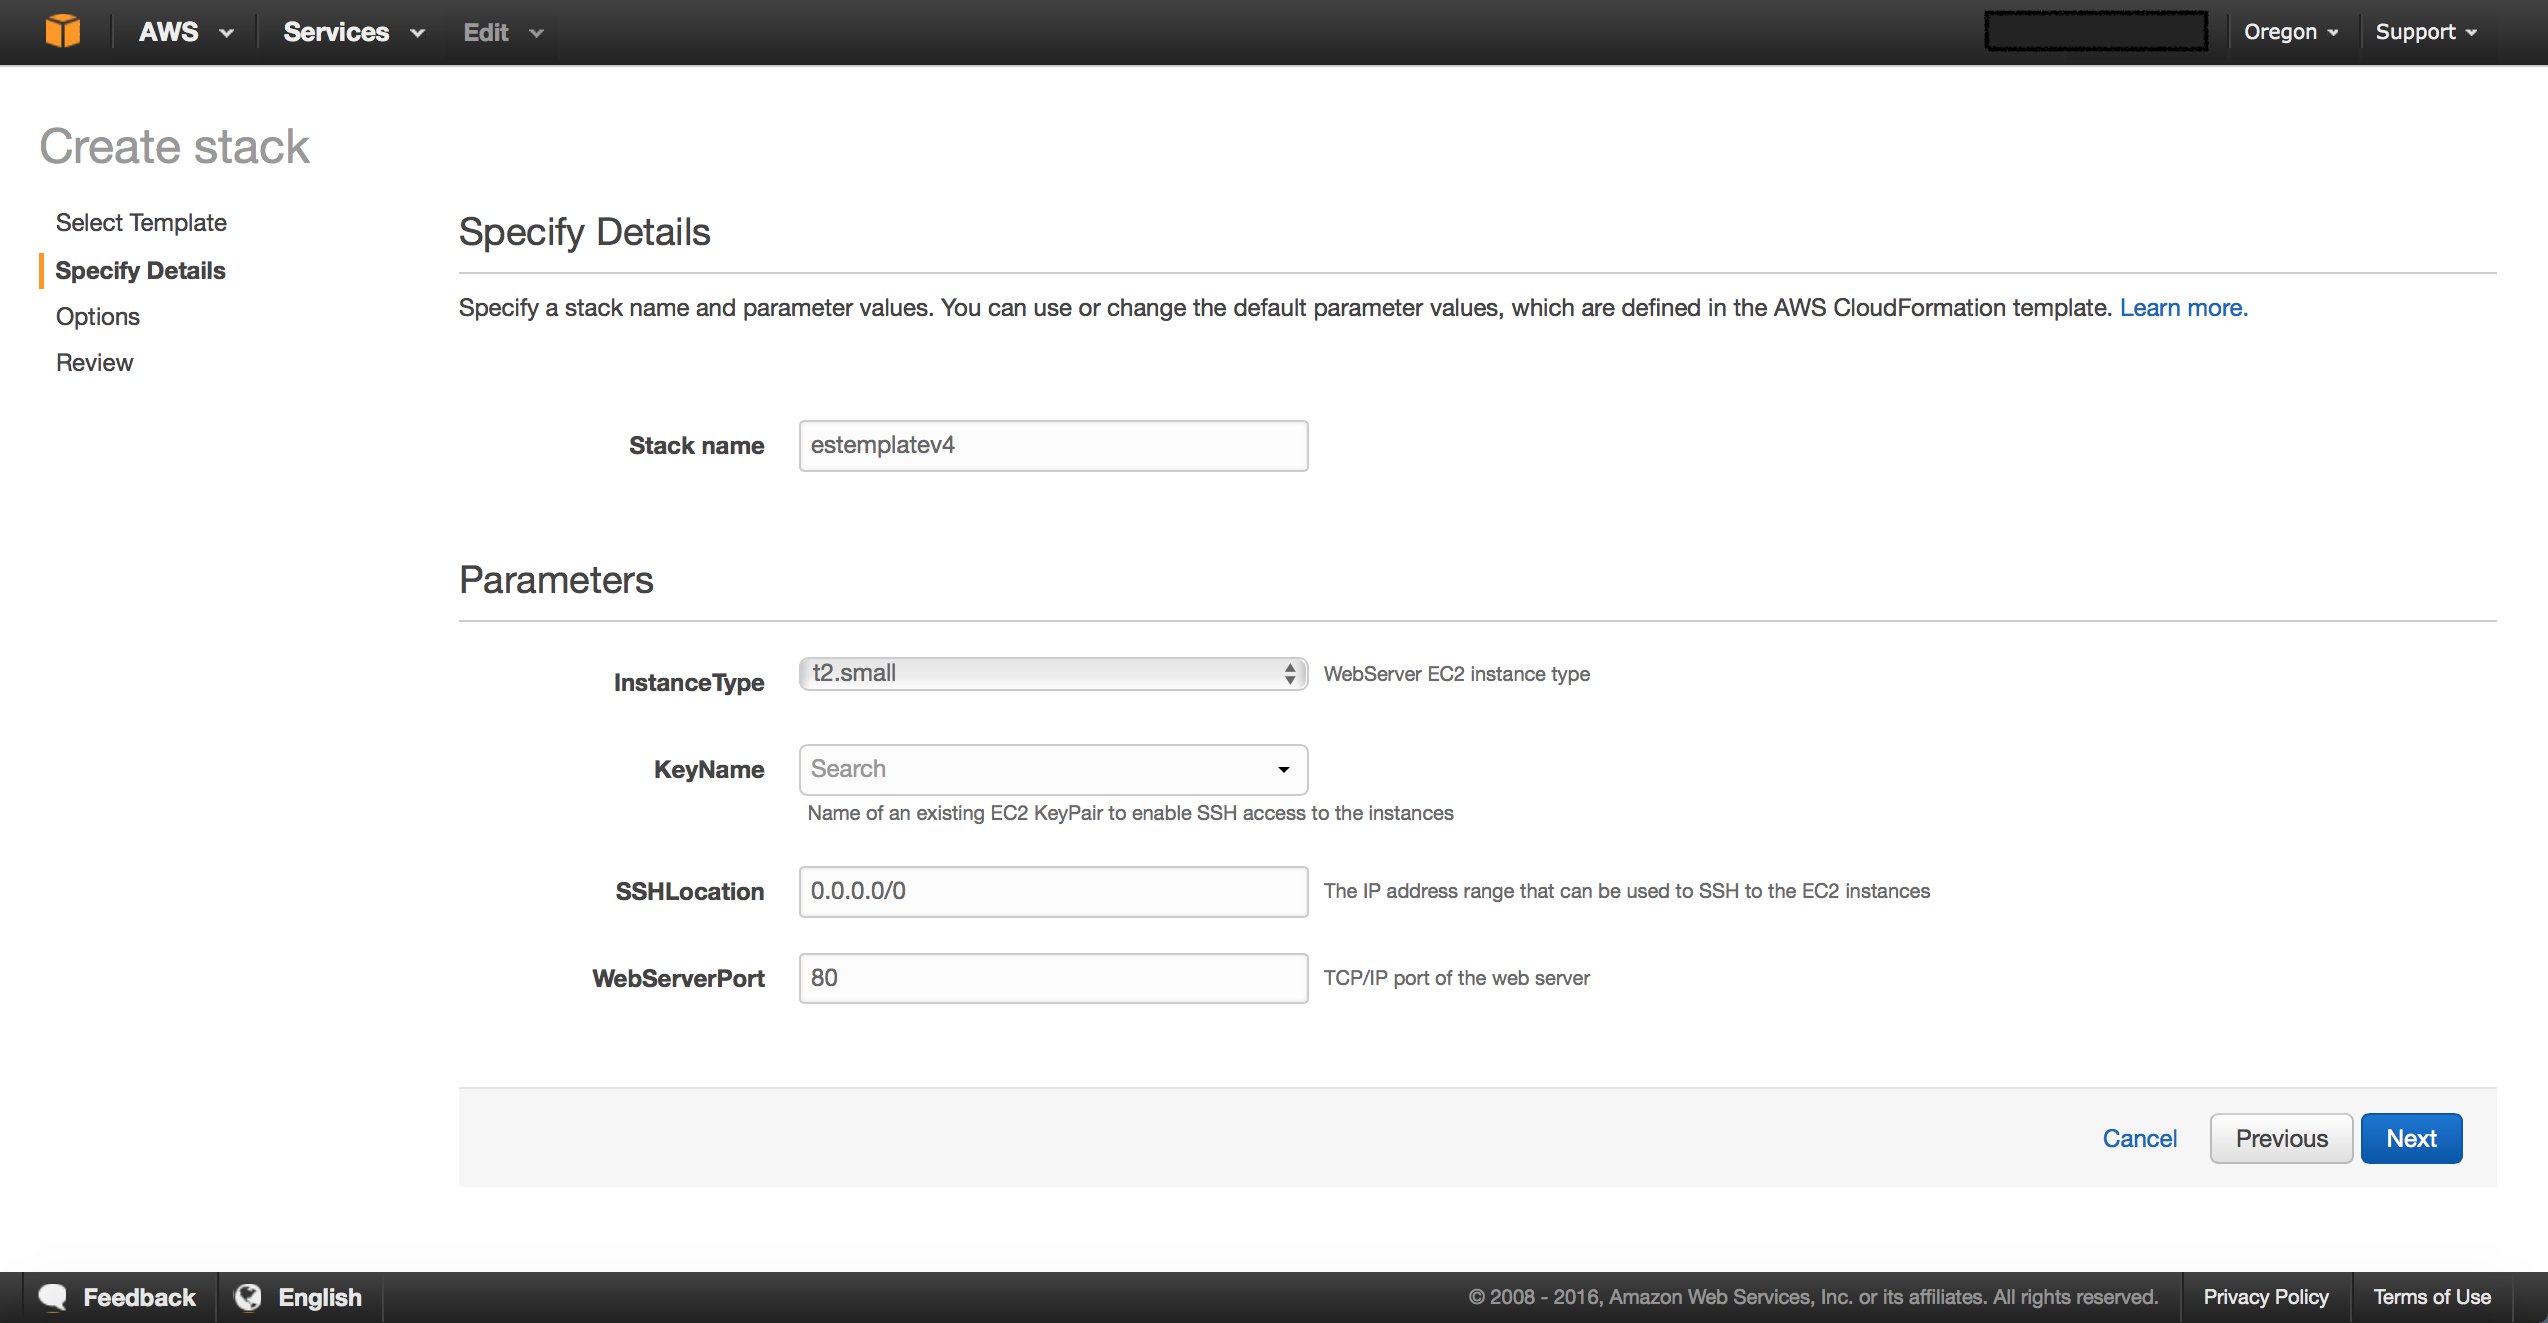
Task: Click the orange AWS cube logo
Action: [x=62, y=31]
